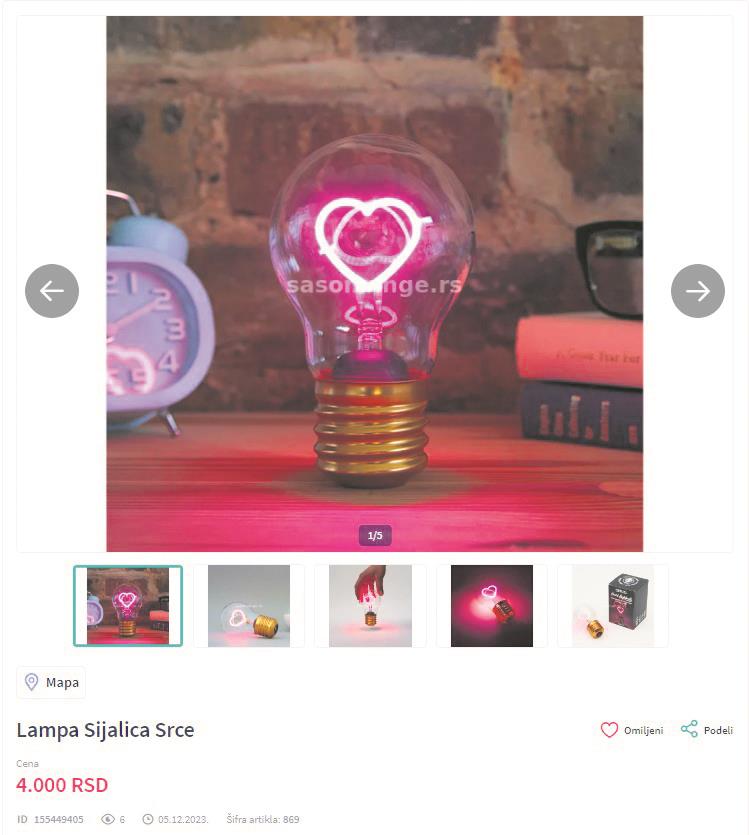
Task: Click the 1/5 image counter badge
Action: click(x=375, y=535)
